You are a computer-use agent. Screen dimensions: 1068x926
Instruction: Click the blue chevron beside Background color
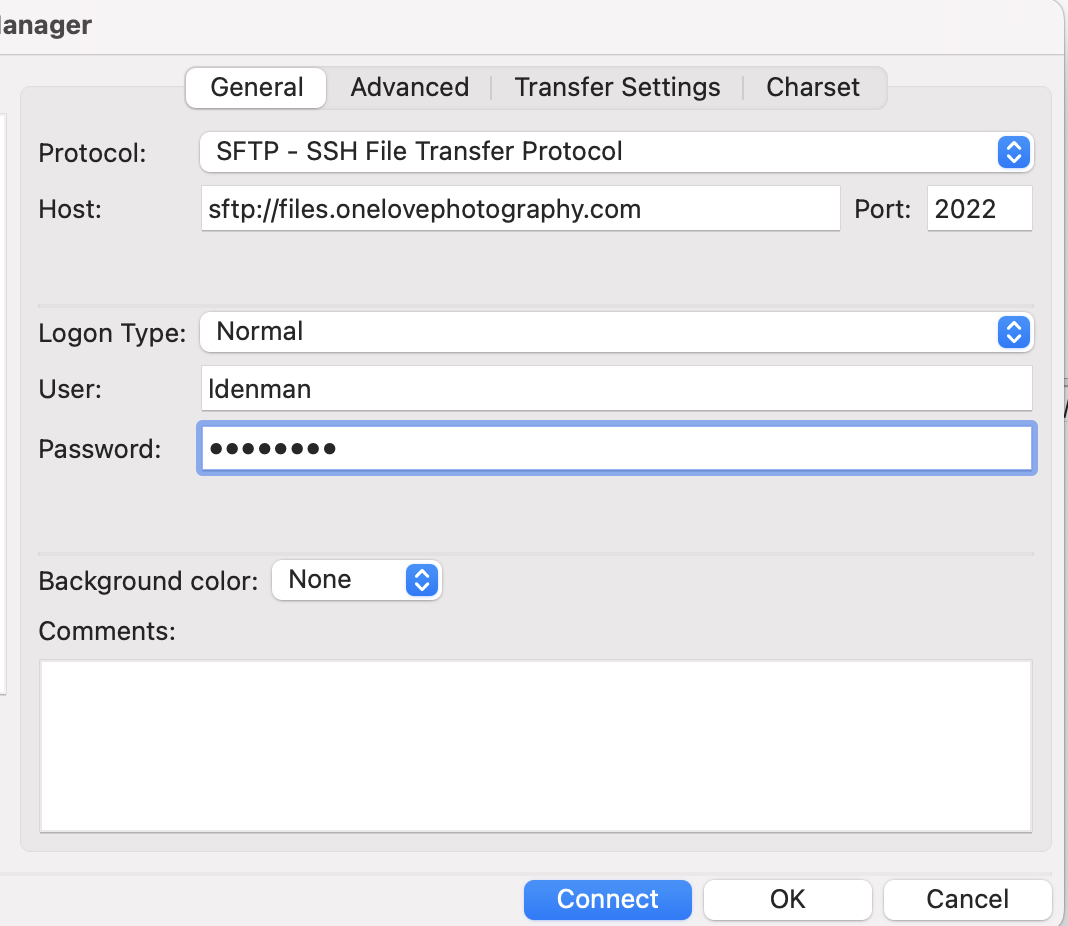tap(422, 580)
